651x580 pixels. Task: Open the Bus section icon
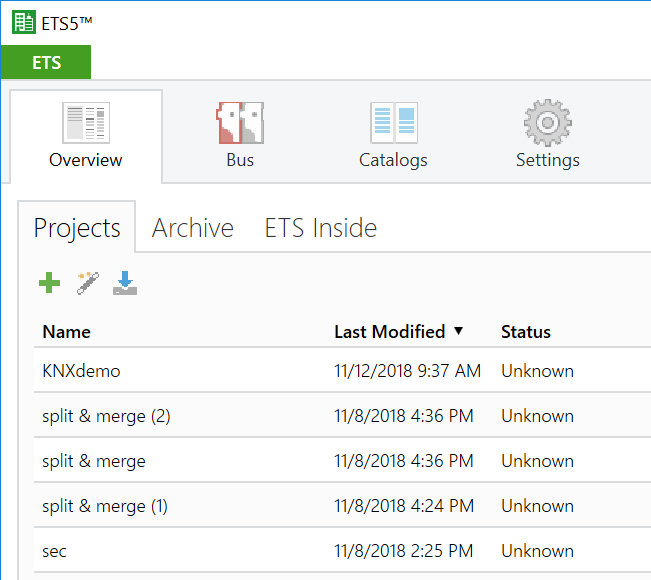click(x=240, y=123)
